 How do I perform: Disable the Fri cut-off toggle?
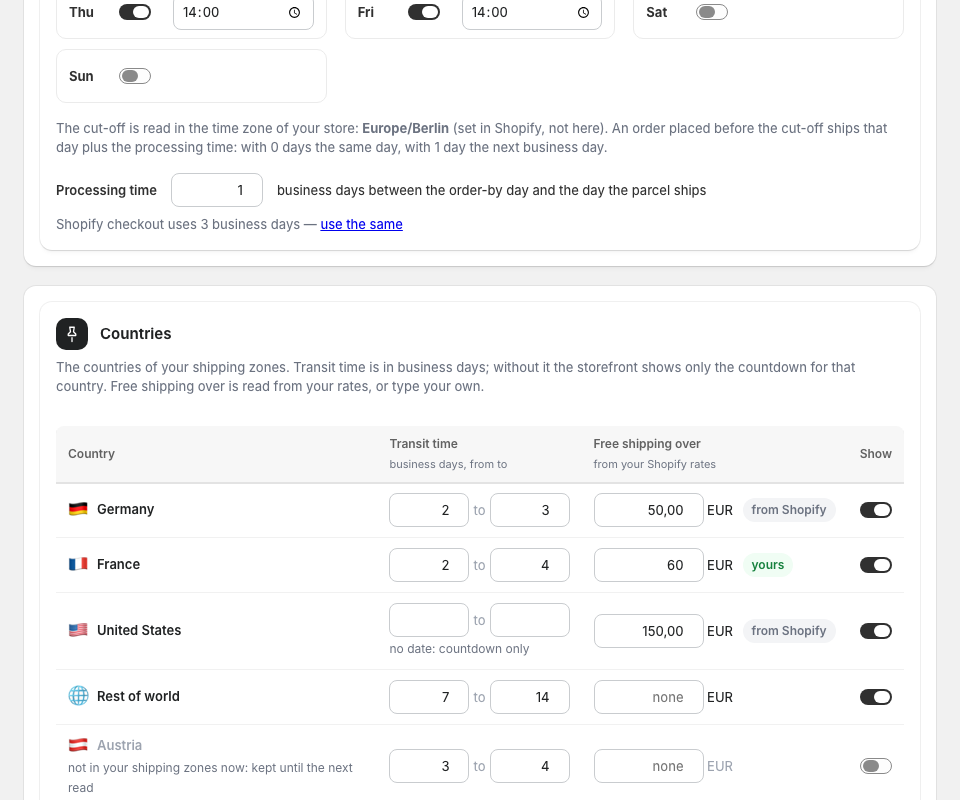[424, 12]
